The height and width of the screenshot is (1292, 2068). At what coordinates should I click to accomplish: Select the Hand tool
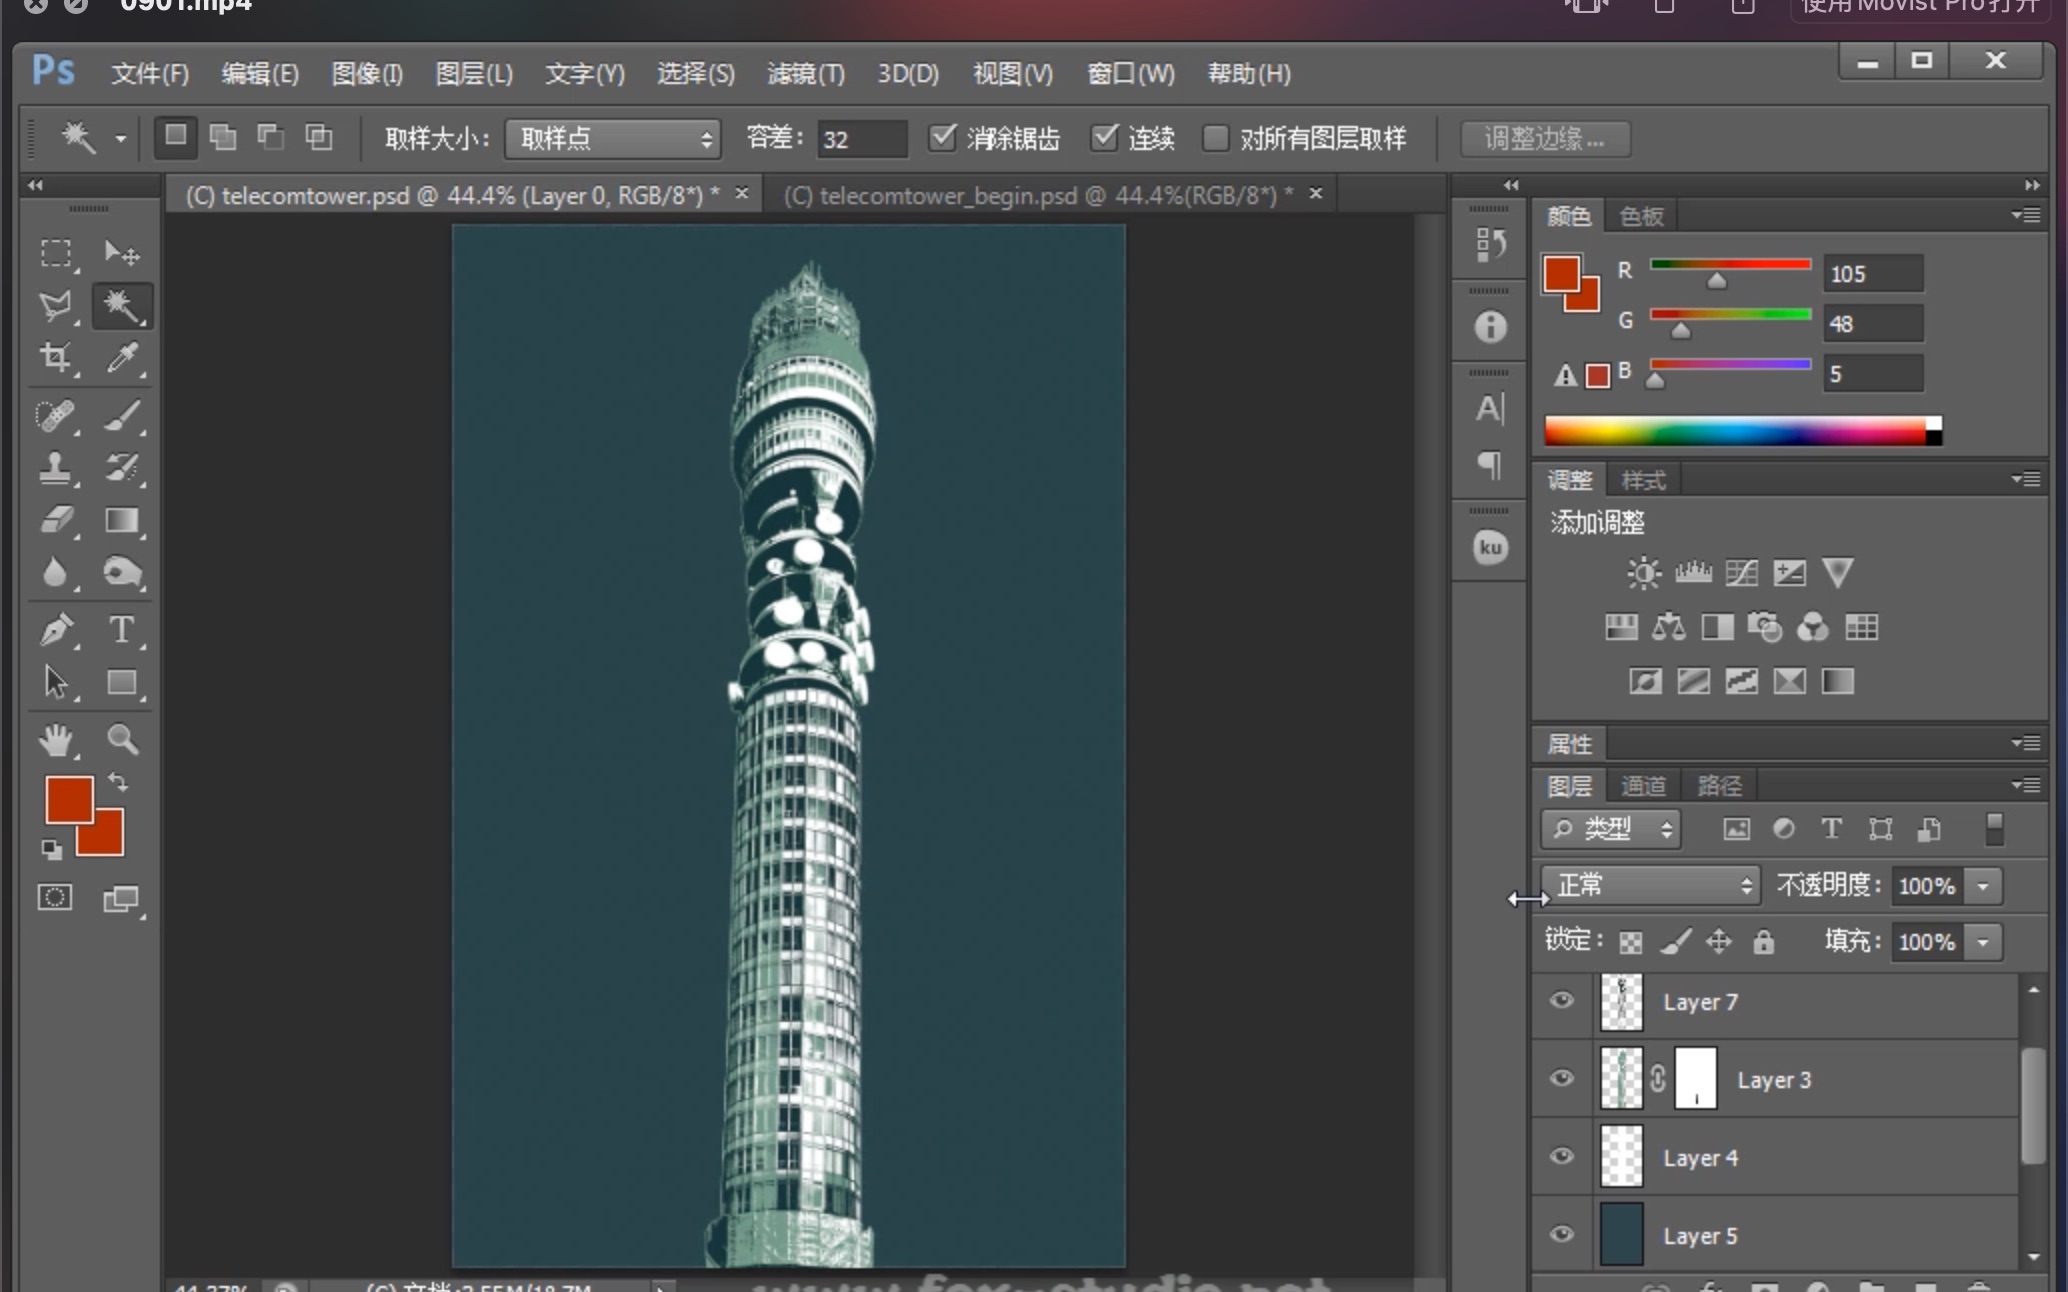(x=56, y=739)
